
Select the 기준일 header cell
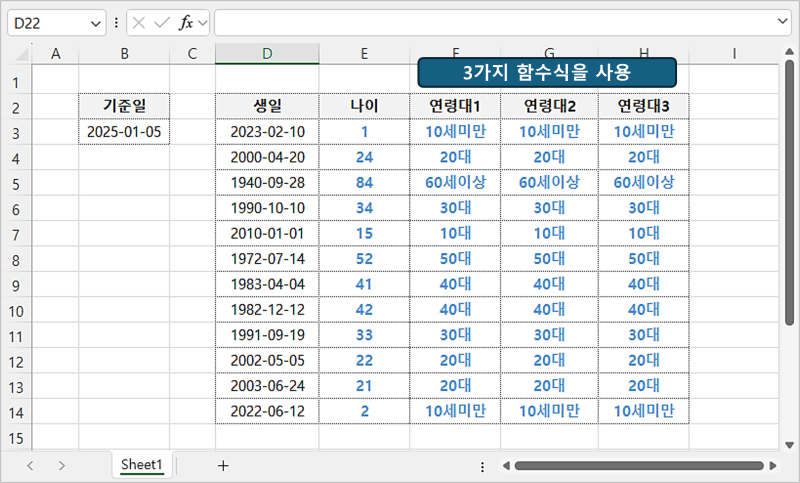[x=124, y=106]
